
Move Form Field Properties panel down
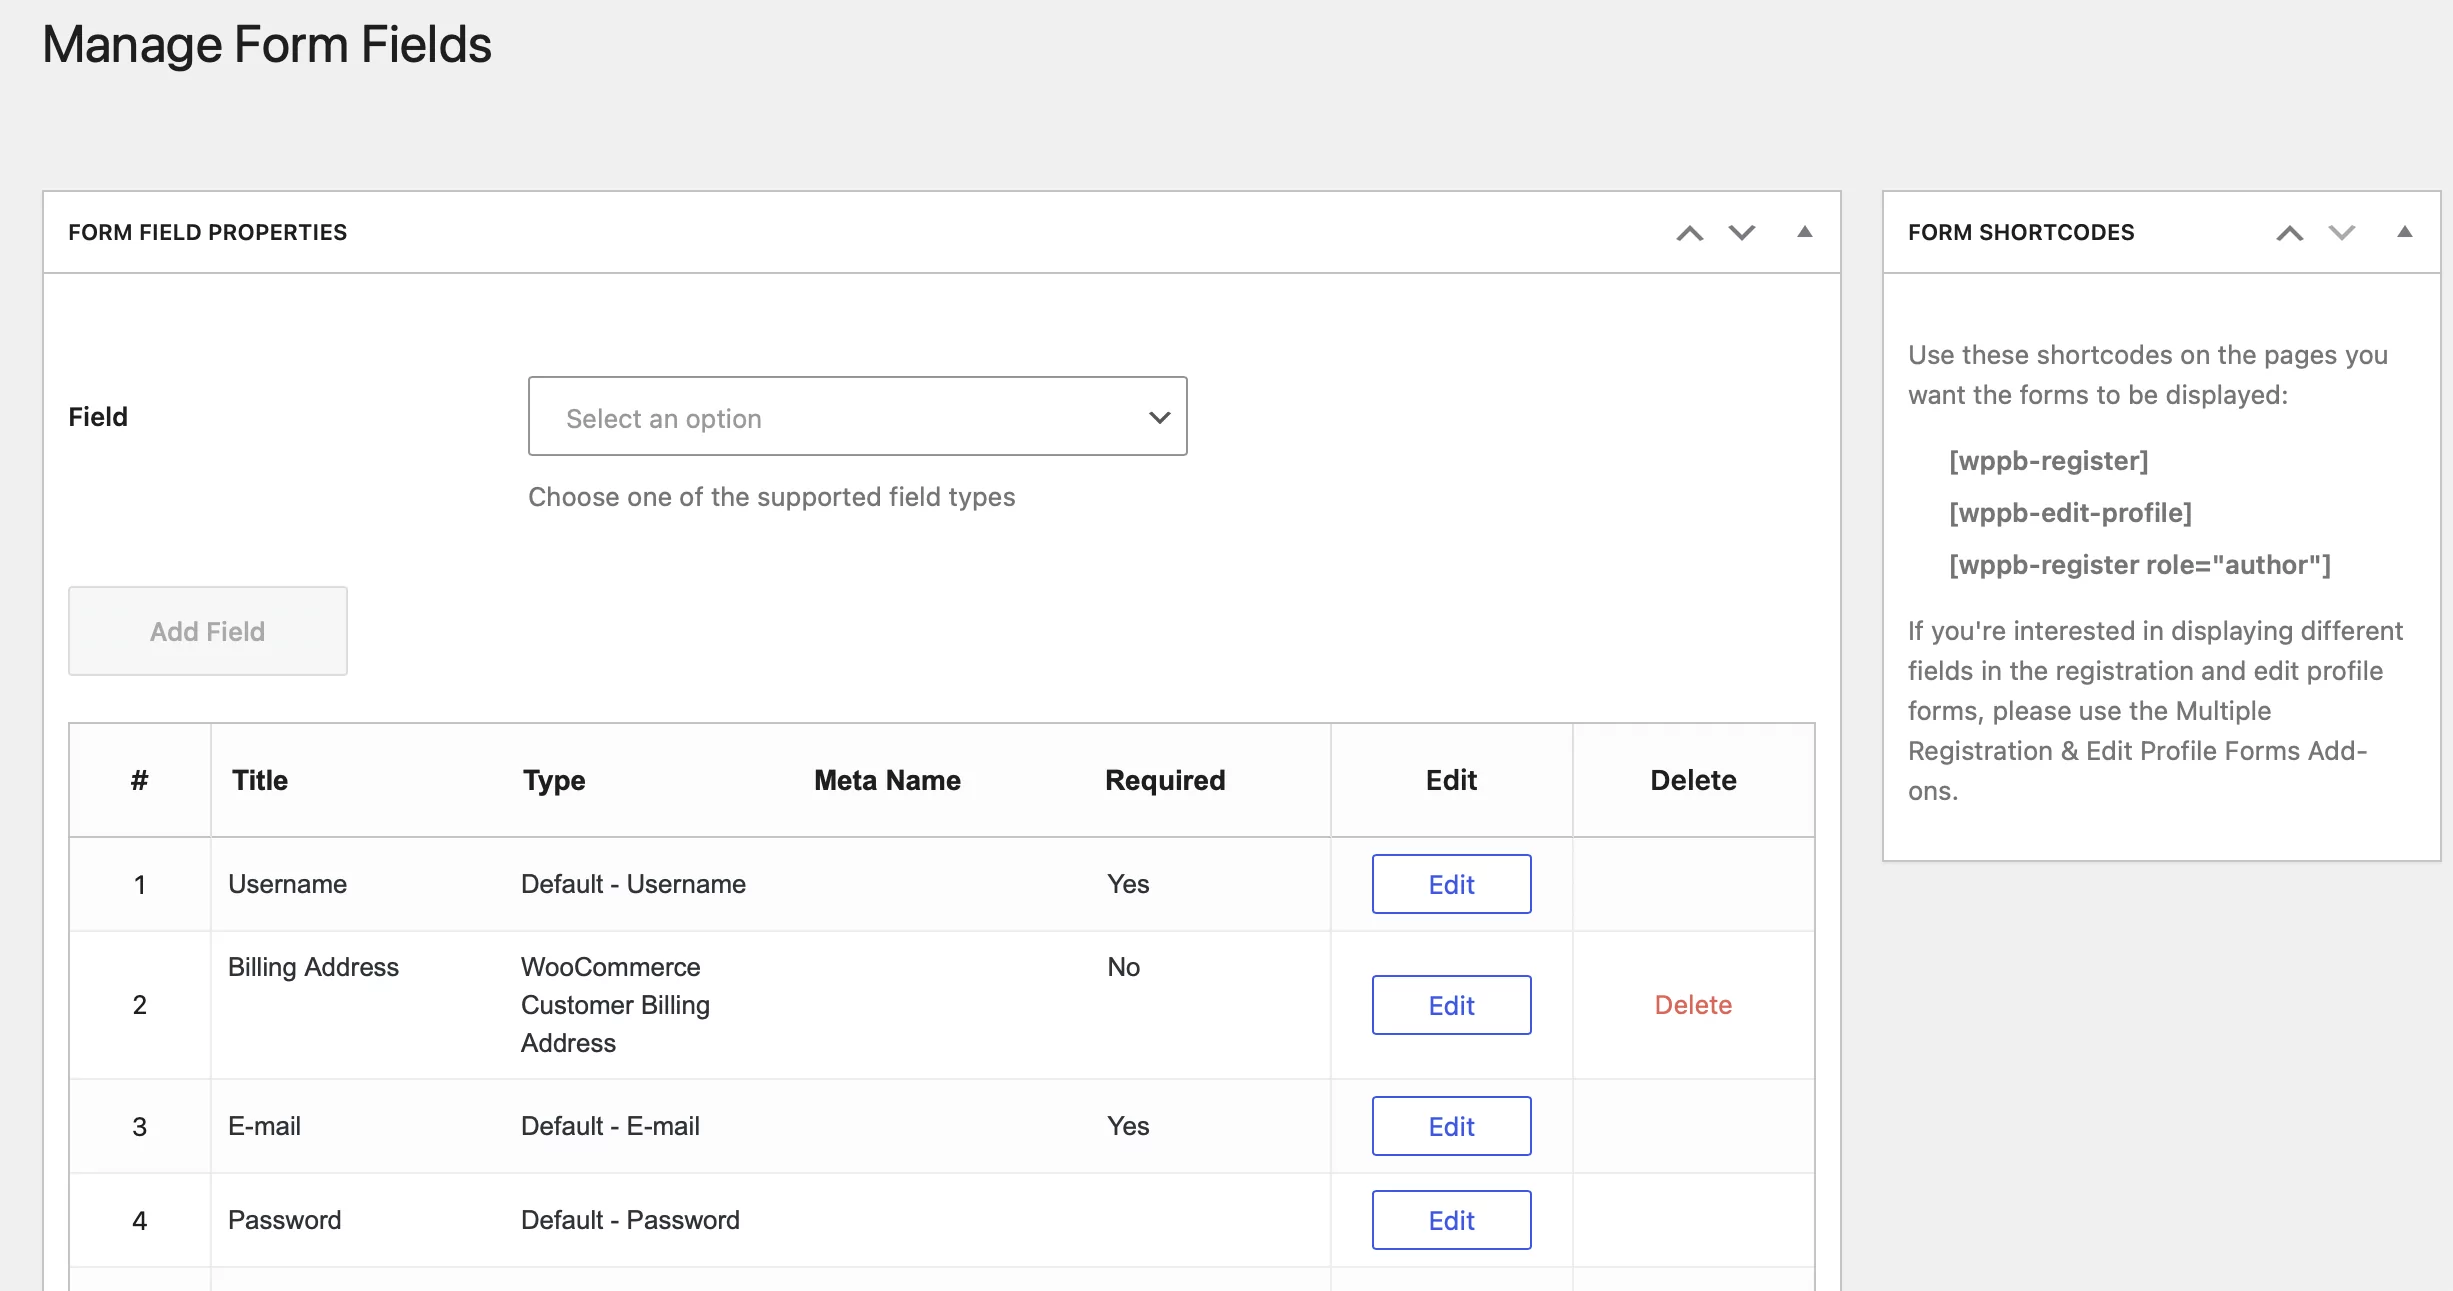pos(1742,233)
